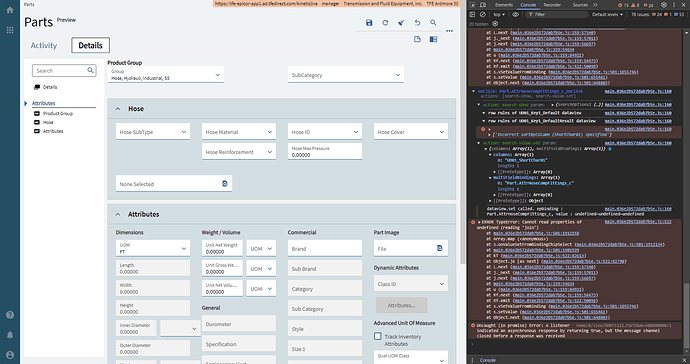Open the Elements tab in DevTools
690x364 pixels.
504,5
